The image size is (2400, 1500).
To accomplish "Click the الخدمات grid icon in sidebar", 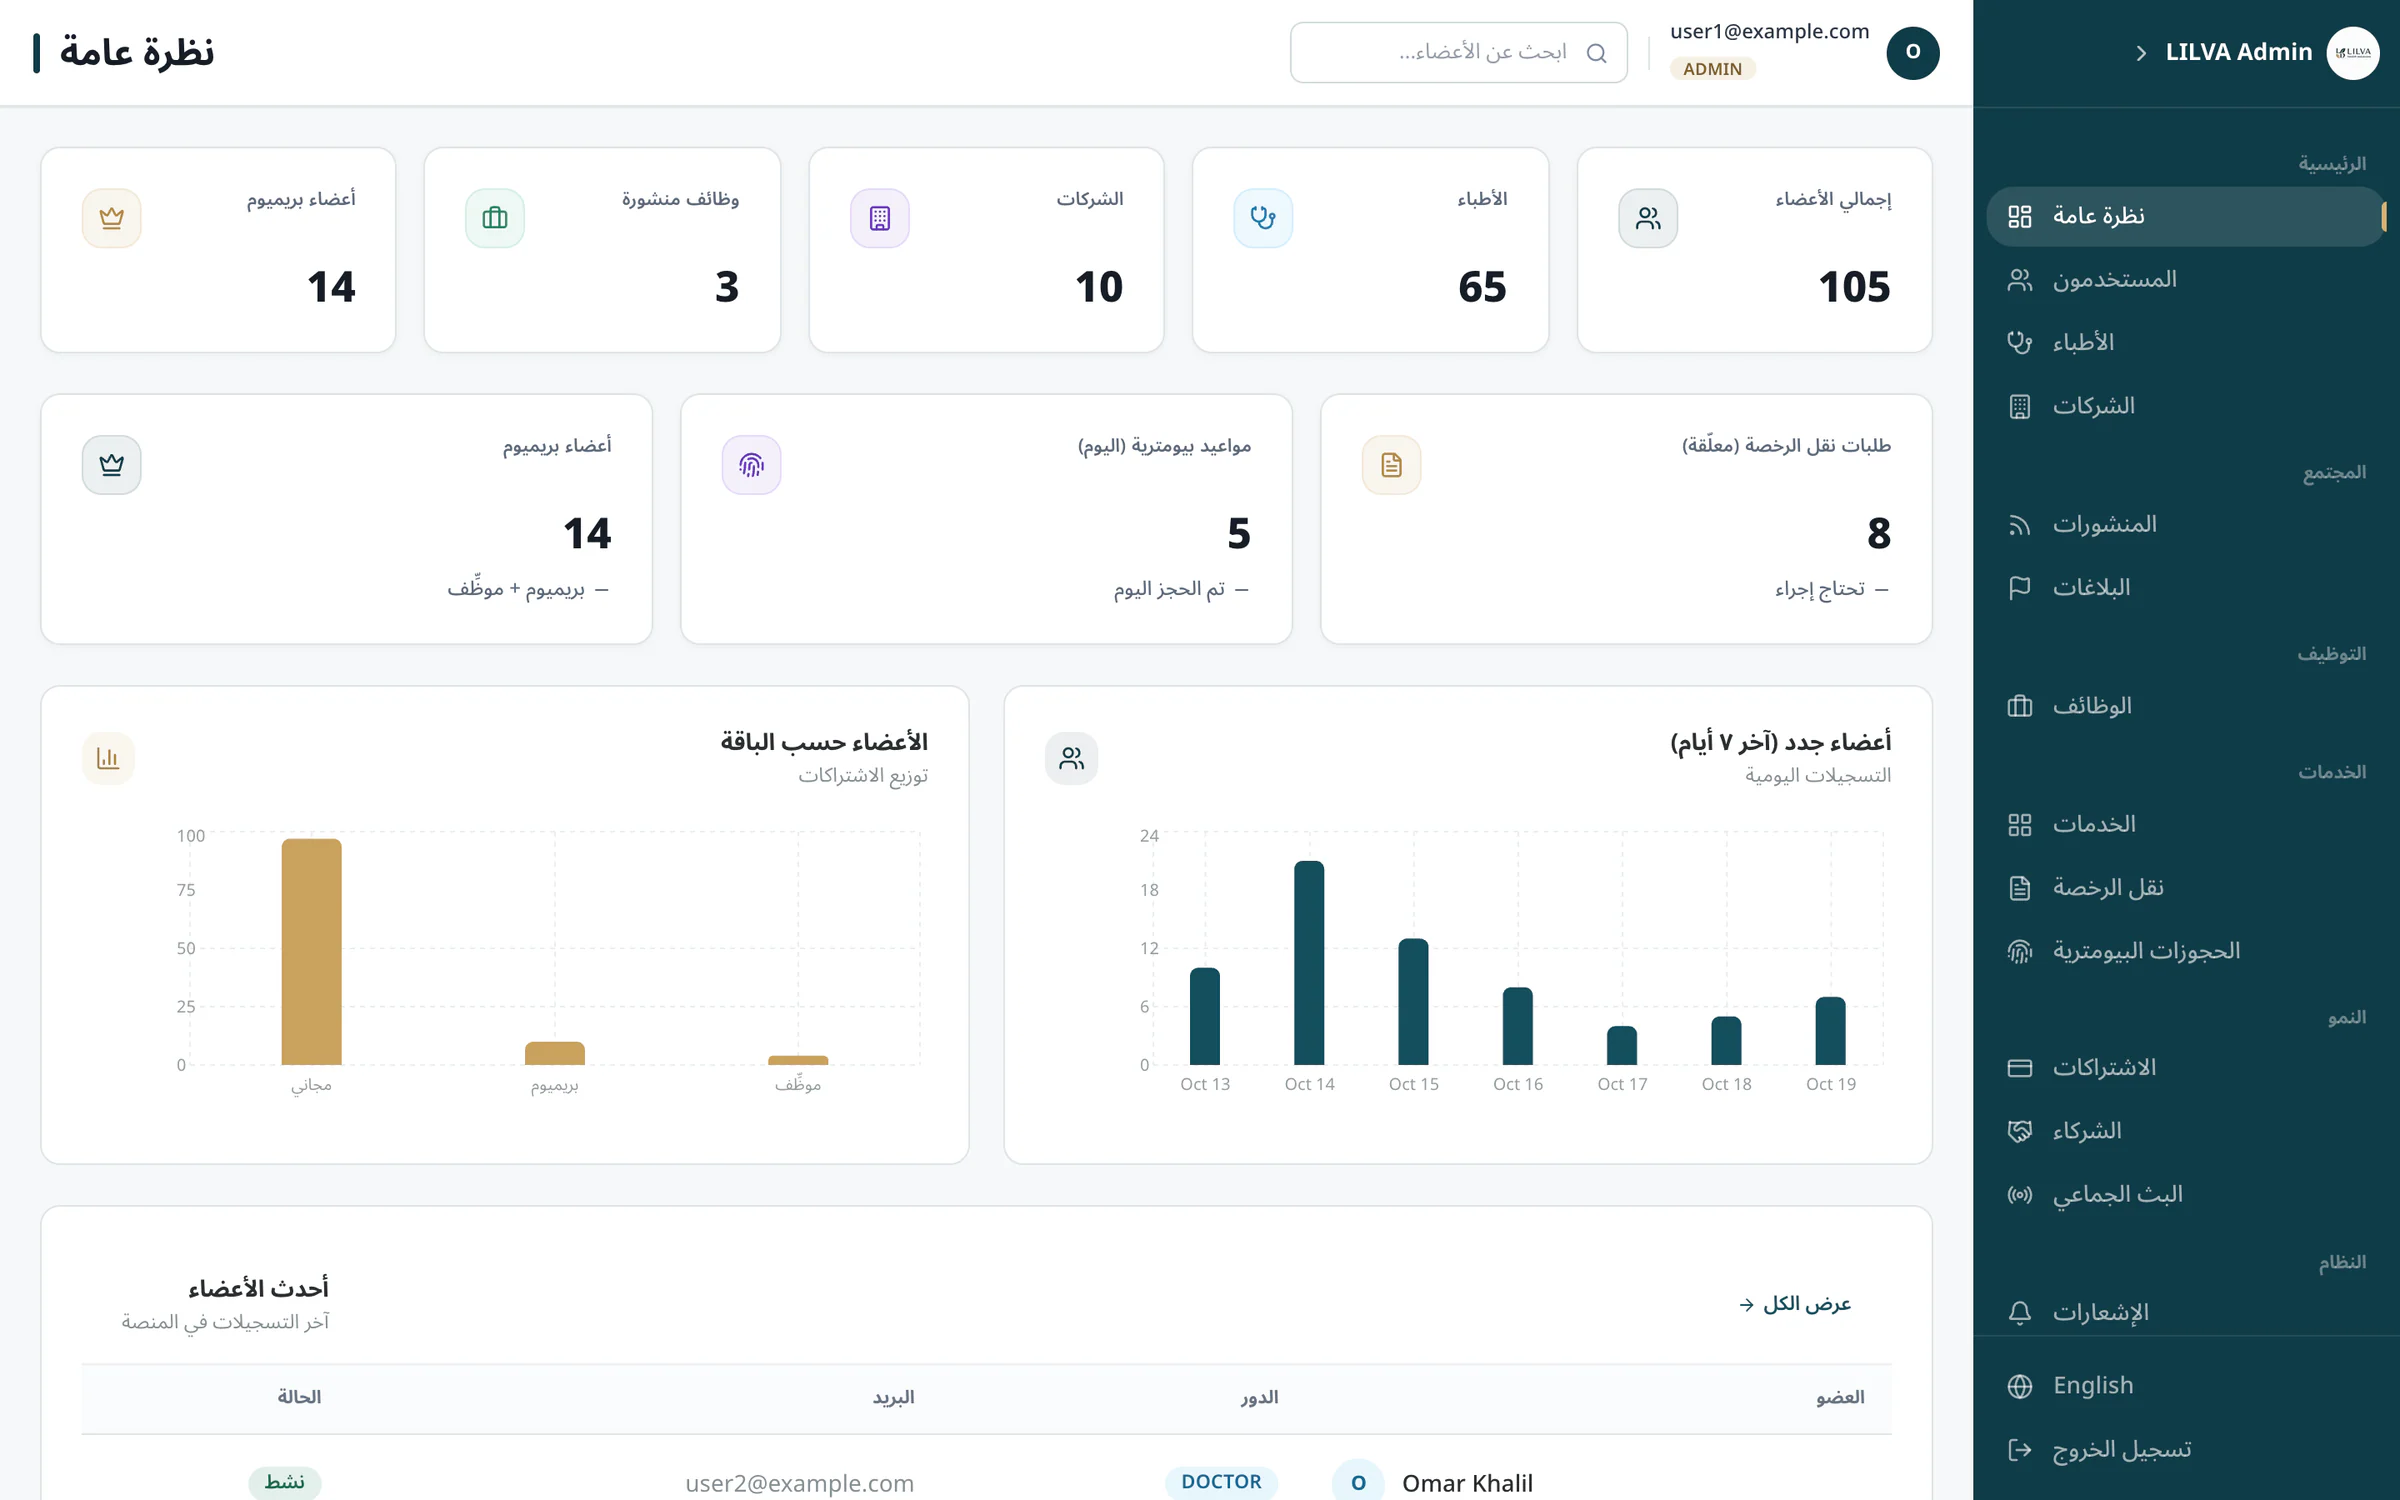I will [2019, 825].
